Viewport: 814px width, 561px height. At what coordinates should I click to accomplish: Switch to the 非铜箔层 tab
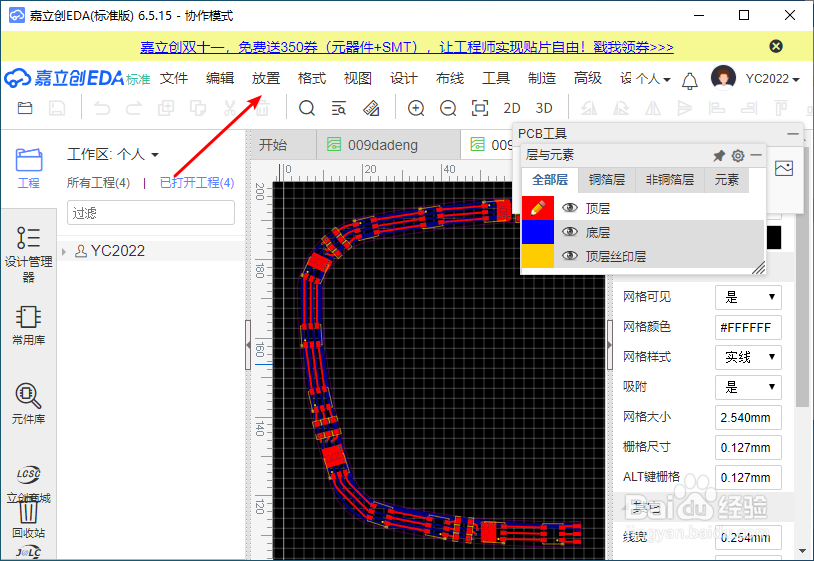670,180
